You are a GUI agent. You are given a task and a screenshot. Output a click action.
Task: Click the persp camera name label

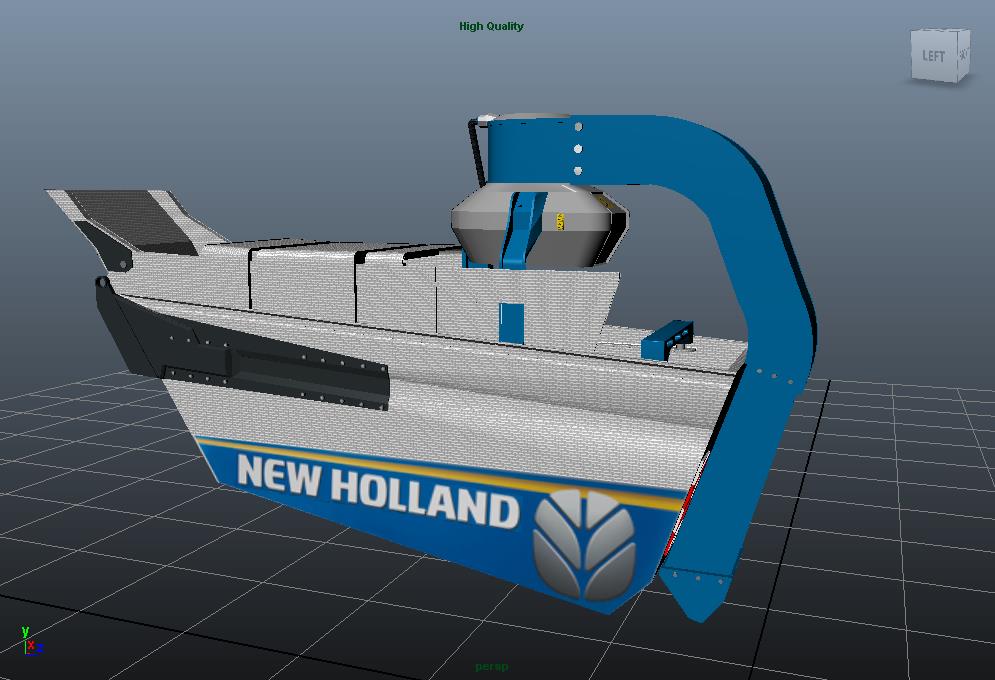click(492, 667)
